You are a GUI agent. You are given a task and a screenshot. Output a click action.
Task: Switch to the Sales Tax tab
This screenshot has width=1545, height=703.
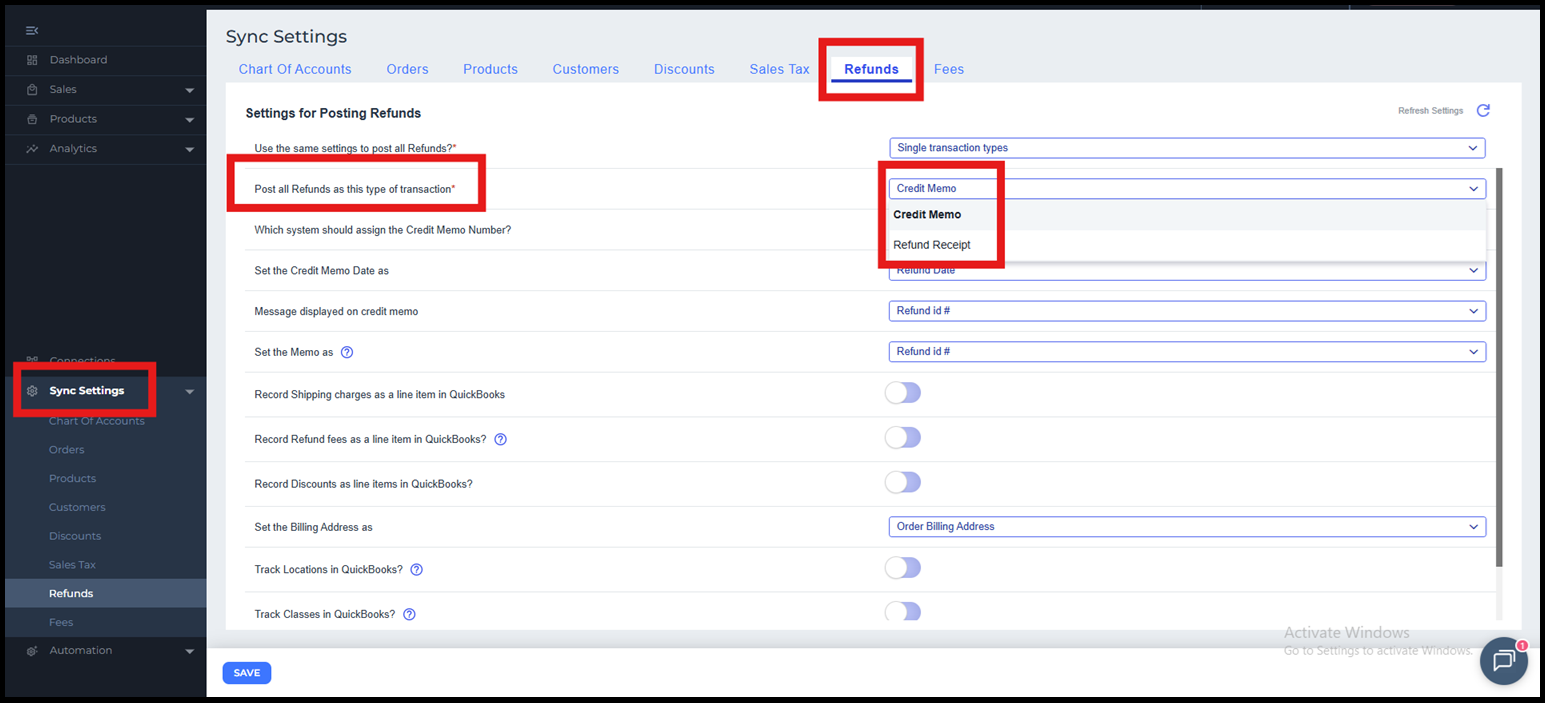coord(779,69)
